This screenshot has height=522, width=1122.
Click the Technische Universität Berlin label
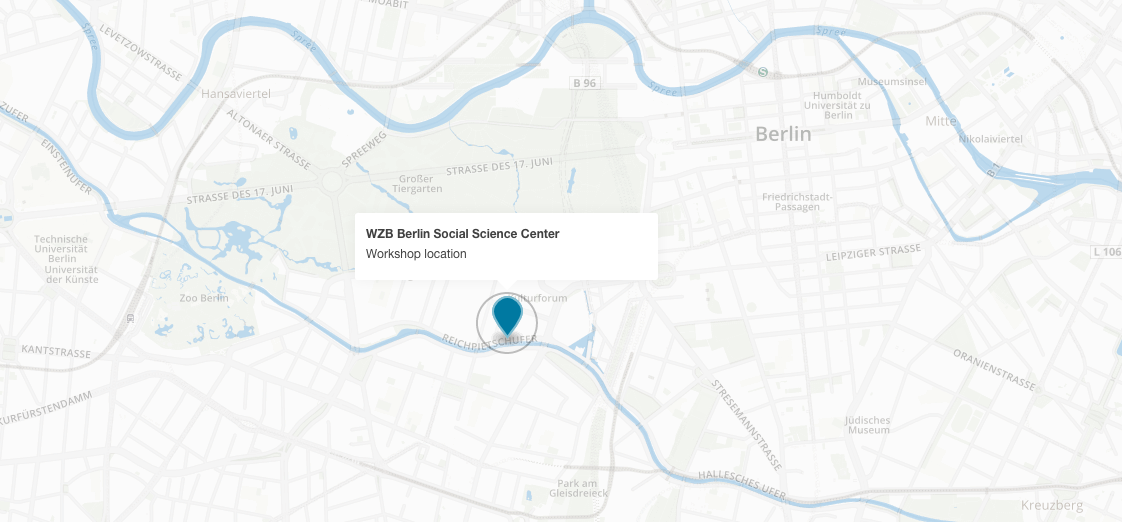[61, 249]
